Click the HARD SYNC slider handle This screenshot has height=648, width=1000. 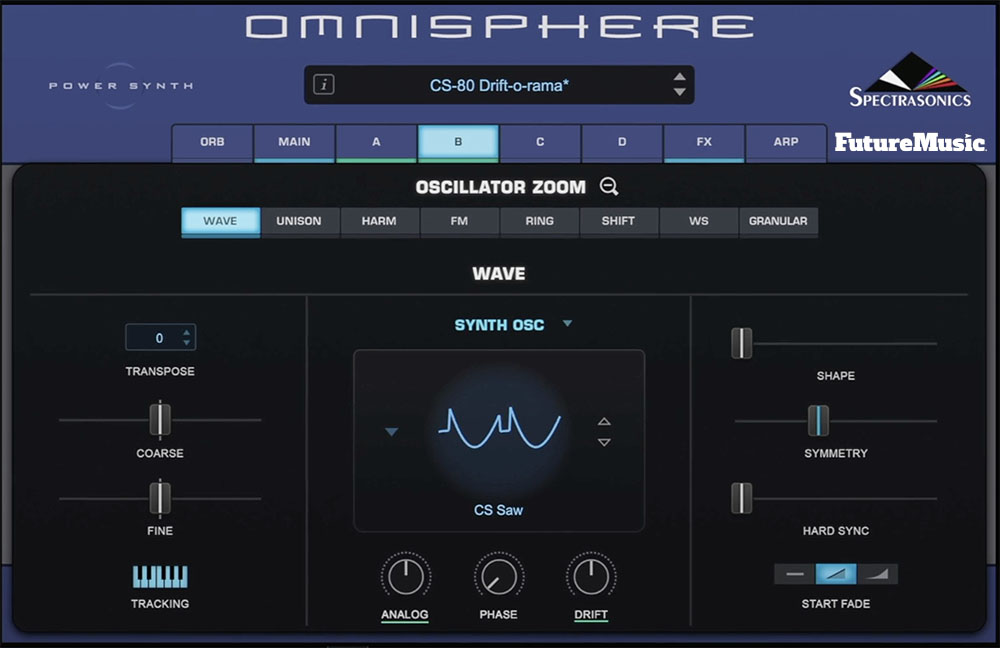tap(742, 498)
